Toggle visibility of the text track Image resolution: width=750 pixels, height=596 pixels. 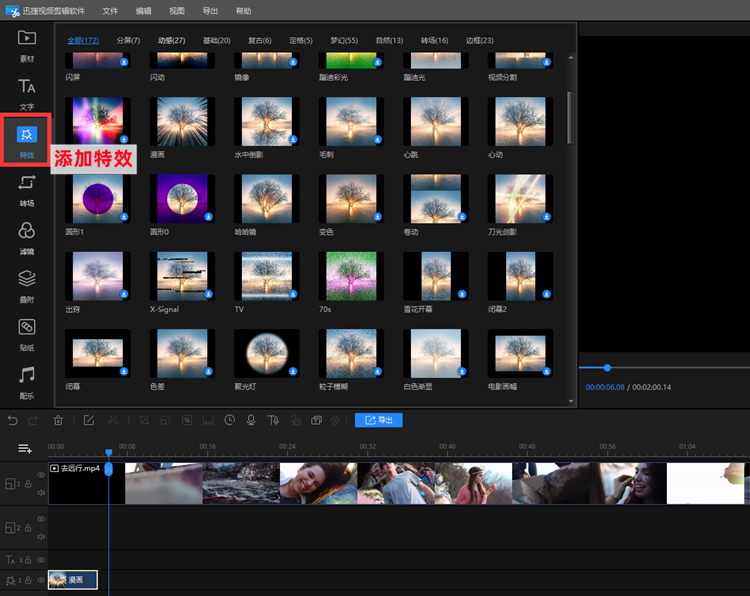41,559
